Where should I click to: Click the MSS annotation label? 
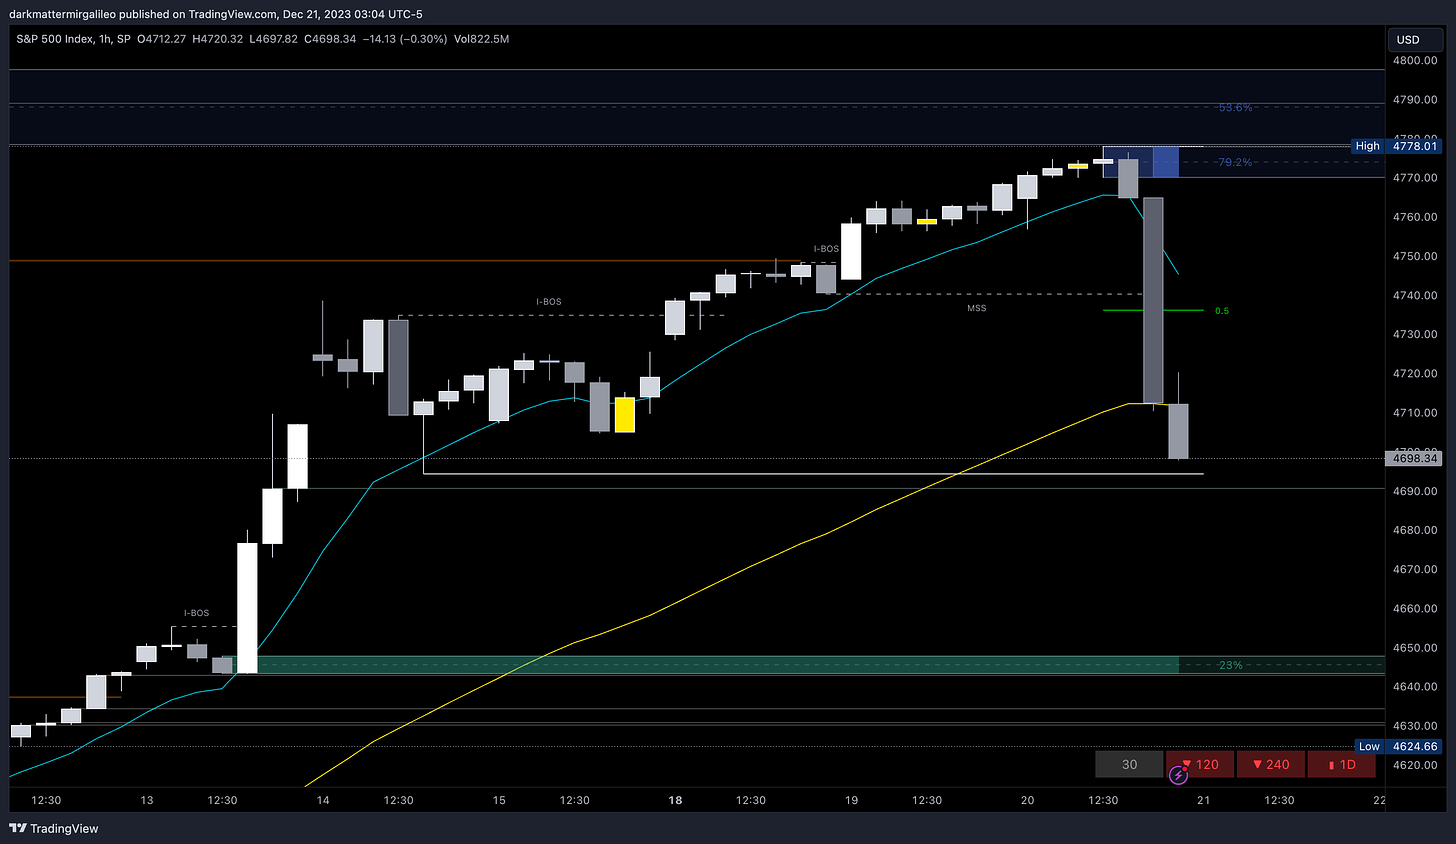click(x=977, y=308)
